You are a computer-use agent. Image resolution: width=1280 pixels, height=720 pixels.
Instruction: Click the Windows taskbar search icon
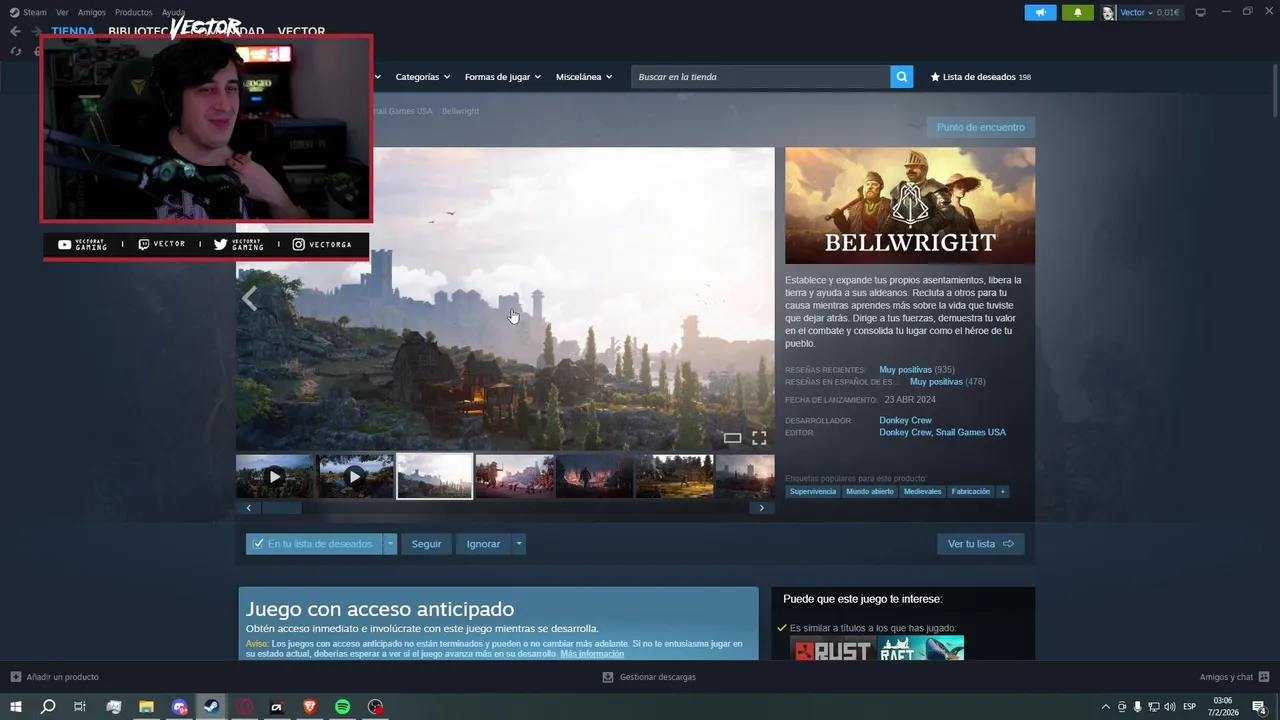[x=47, y=707]
